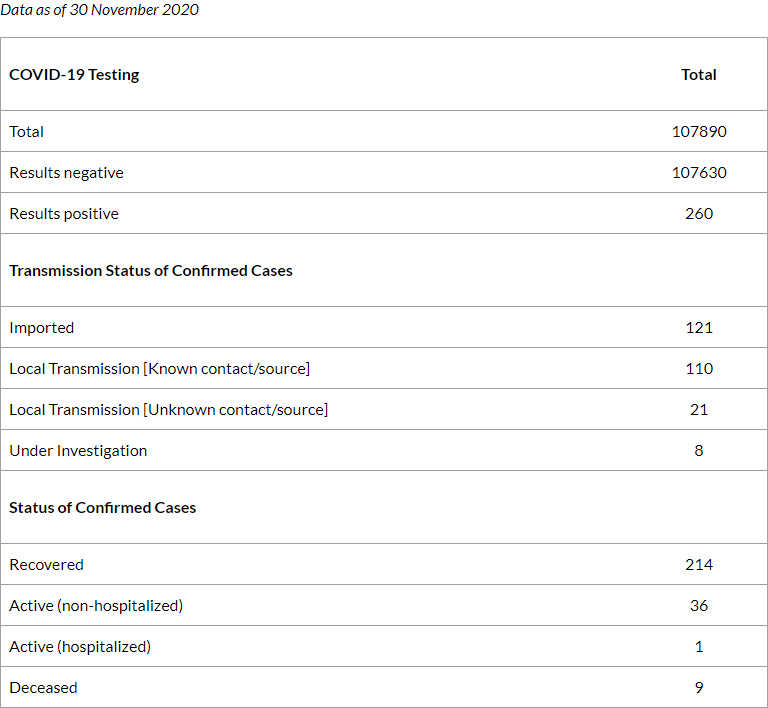Image resolution: width=768 pixels, height=708 pixels.
Task: Select the Unknown source count 21
Action: (x=699, y=410)
